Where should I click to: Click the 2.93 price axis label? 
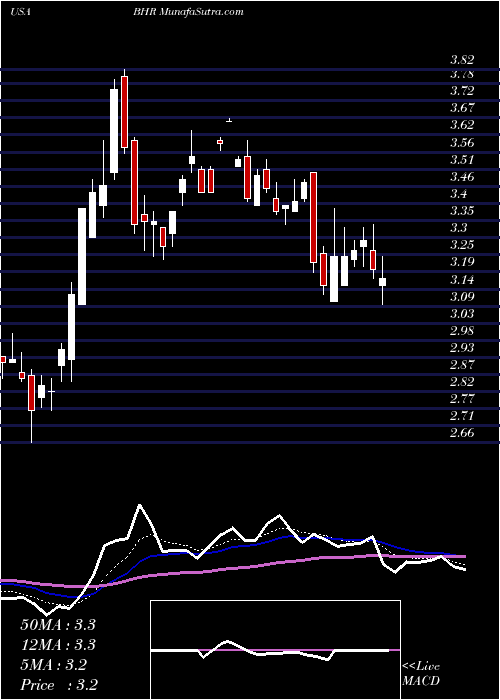462,348
